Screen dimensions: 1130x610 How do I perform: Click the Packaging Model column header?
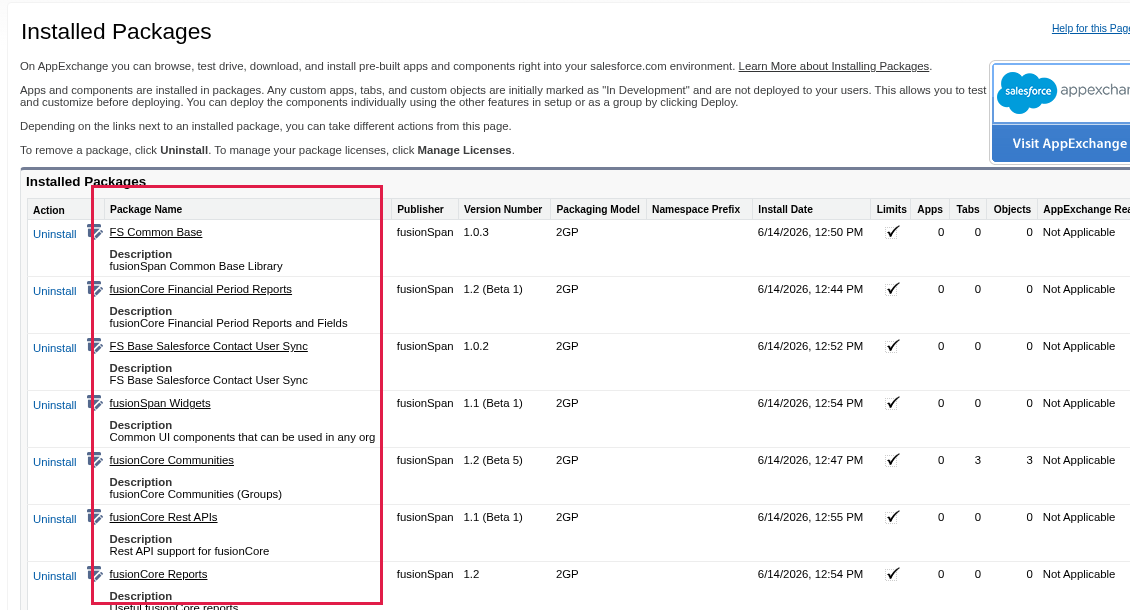pos(598,209)
